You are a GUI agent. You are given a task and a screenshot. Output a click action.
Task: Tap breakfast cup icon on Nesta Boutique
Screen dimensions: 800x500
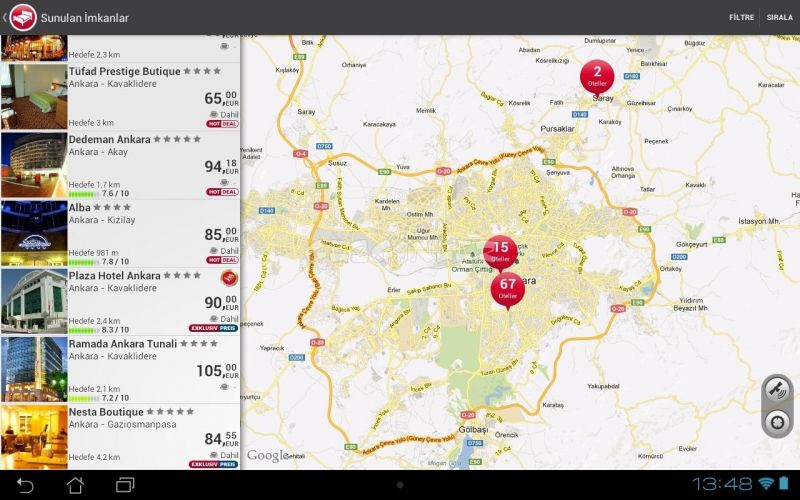pos(214,455)
